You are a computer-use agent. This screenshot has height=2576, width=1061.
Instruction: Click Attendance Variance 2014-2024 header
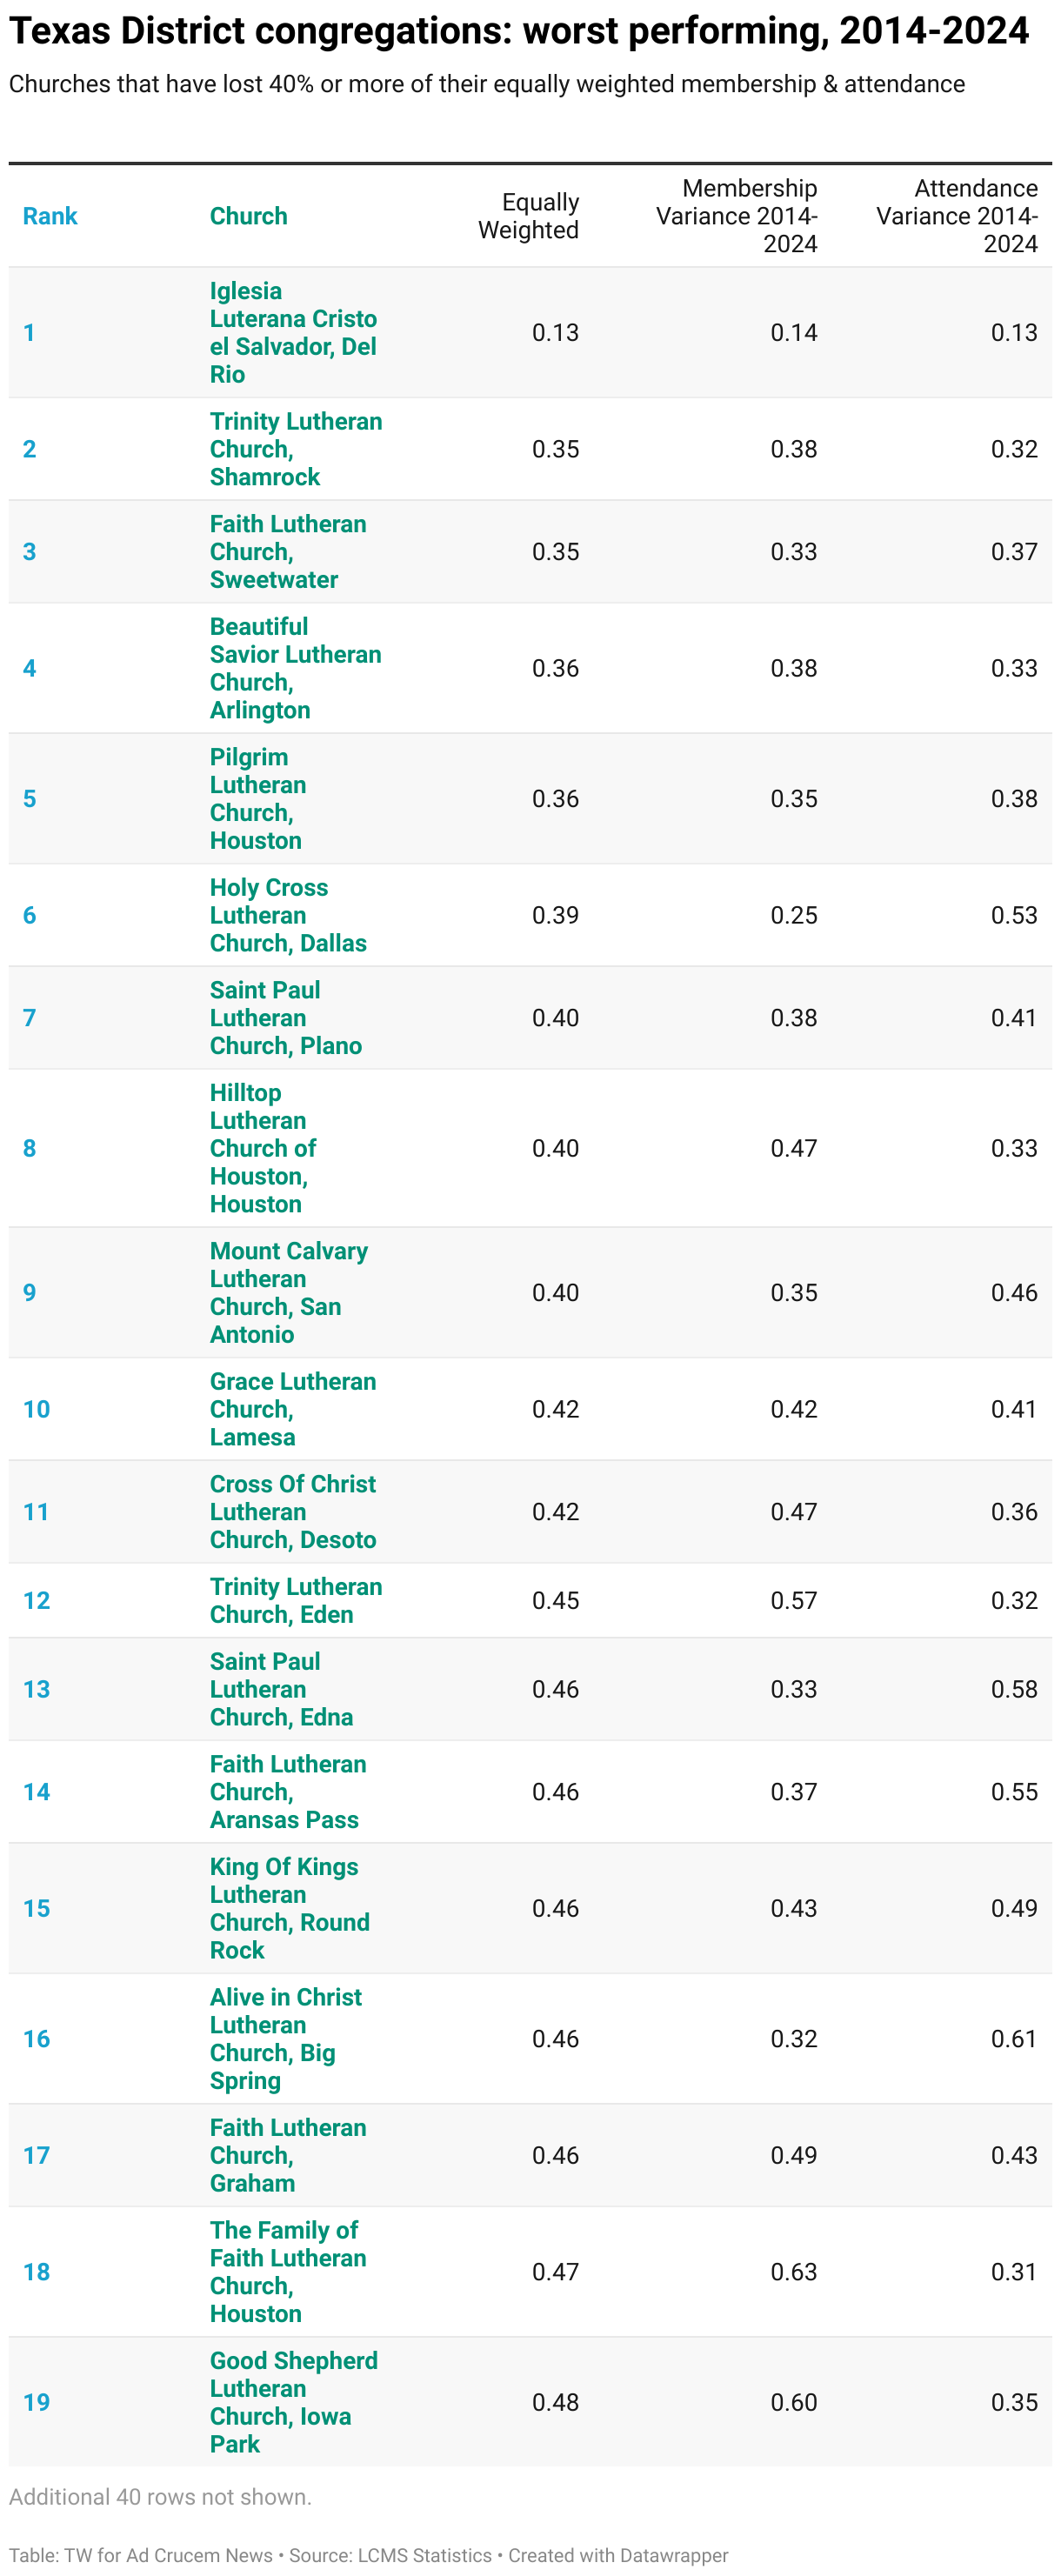tap(957, 216)
